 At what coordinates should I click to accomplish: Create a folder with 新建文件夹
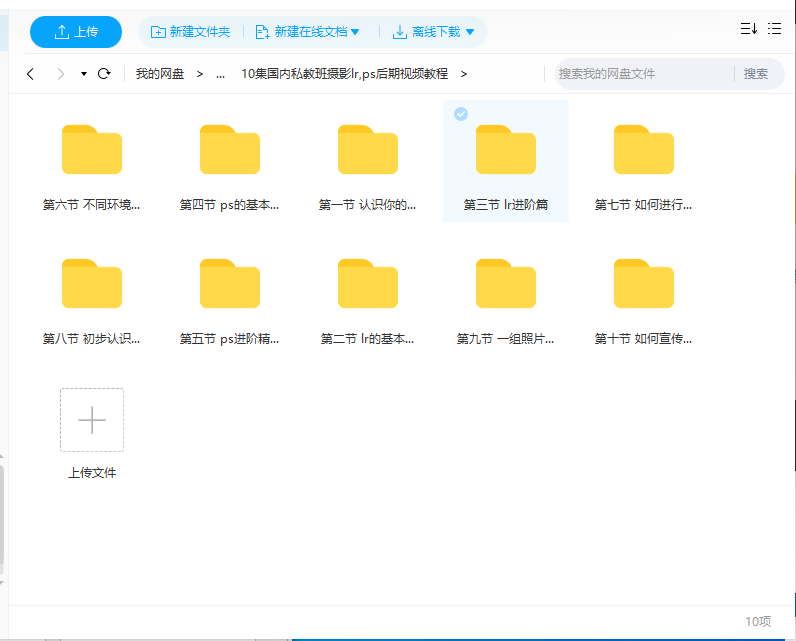coord(190,32)
